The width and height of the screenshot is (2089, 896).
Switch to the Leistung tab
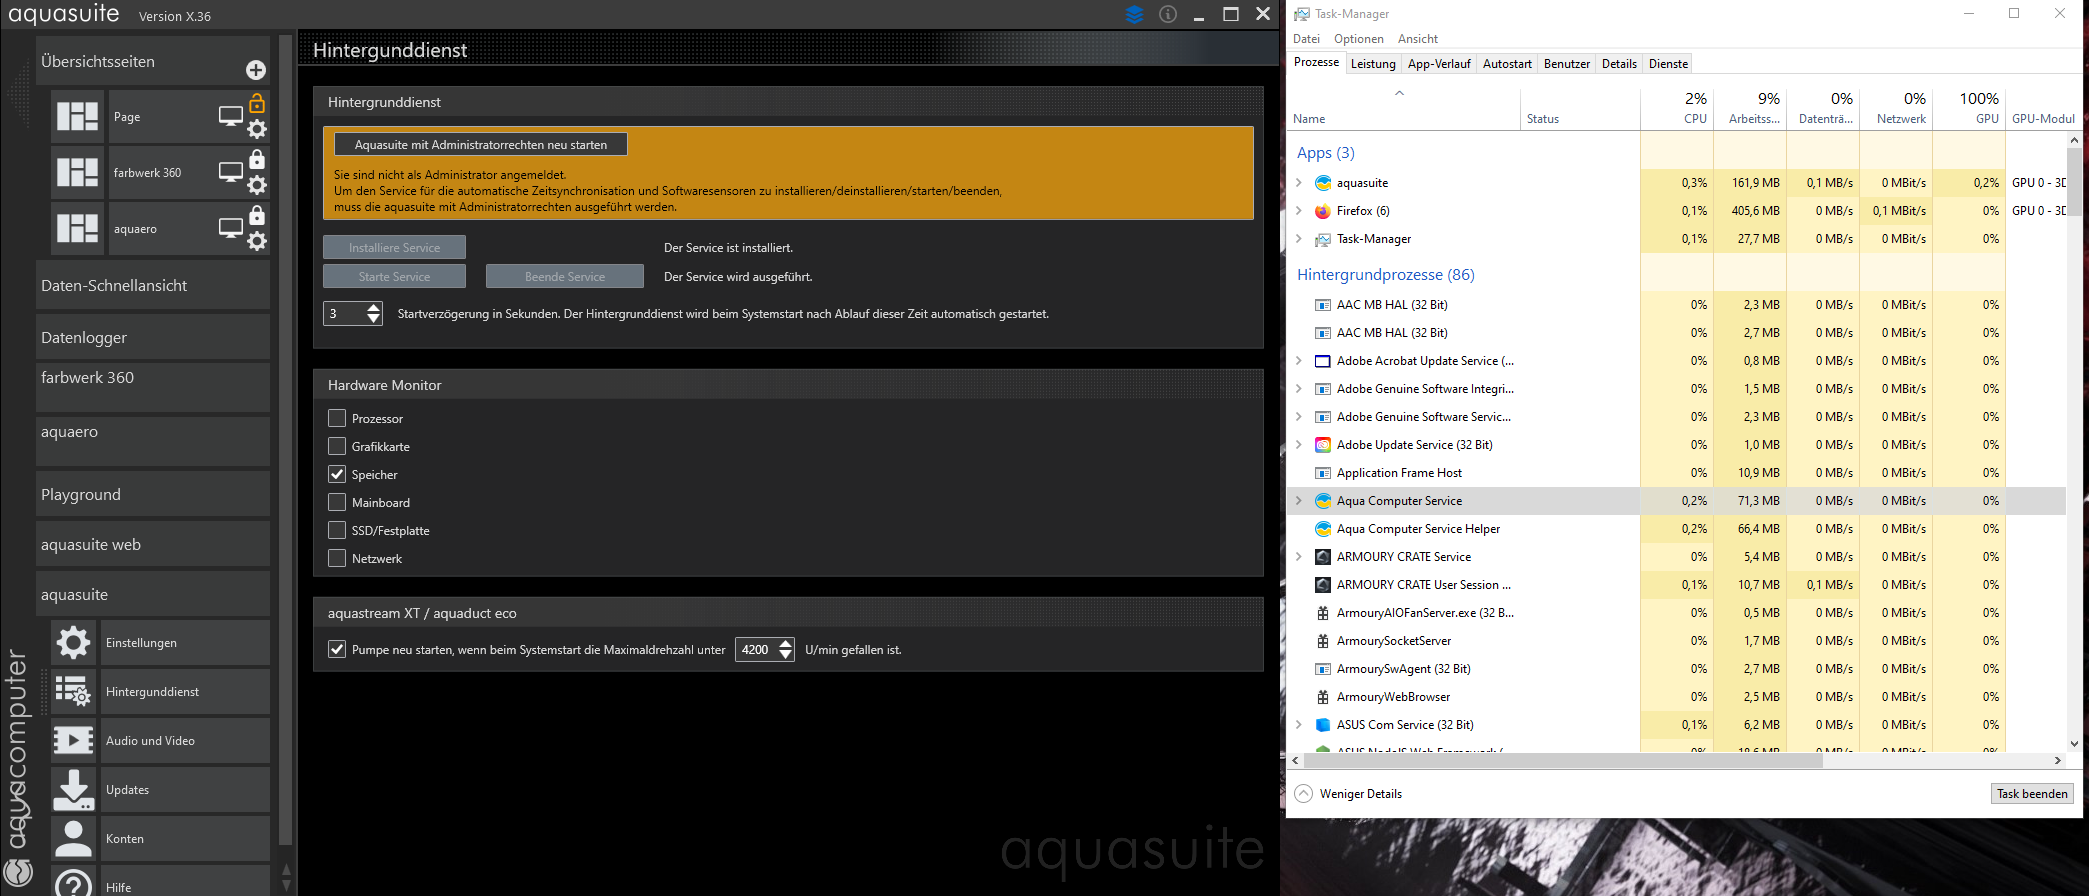tap(1373, 64)
